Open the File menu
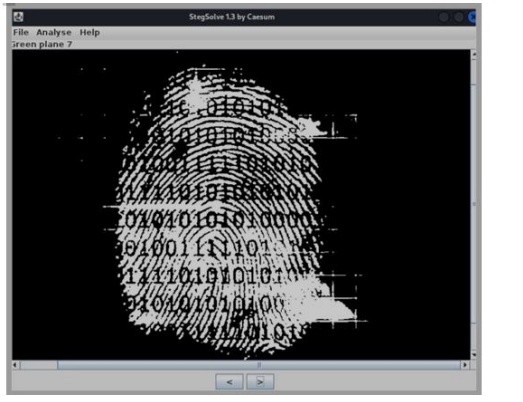This screenshot has height=402, width=523. point(21,32)
